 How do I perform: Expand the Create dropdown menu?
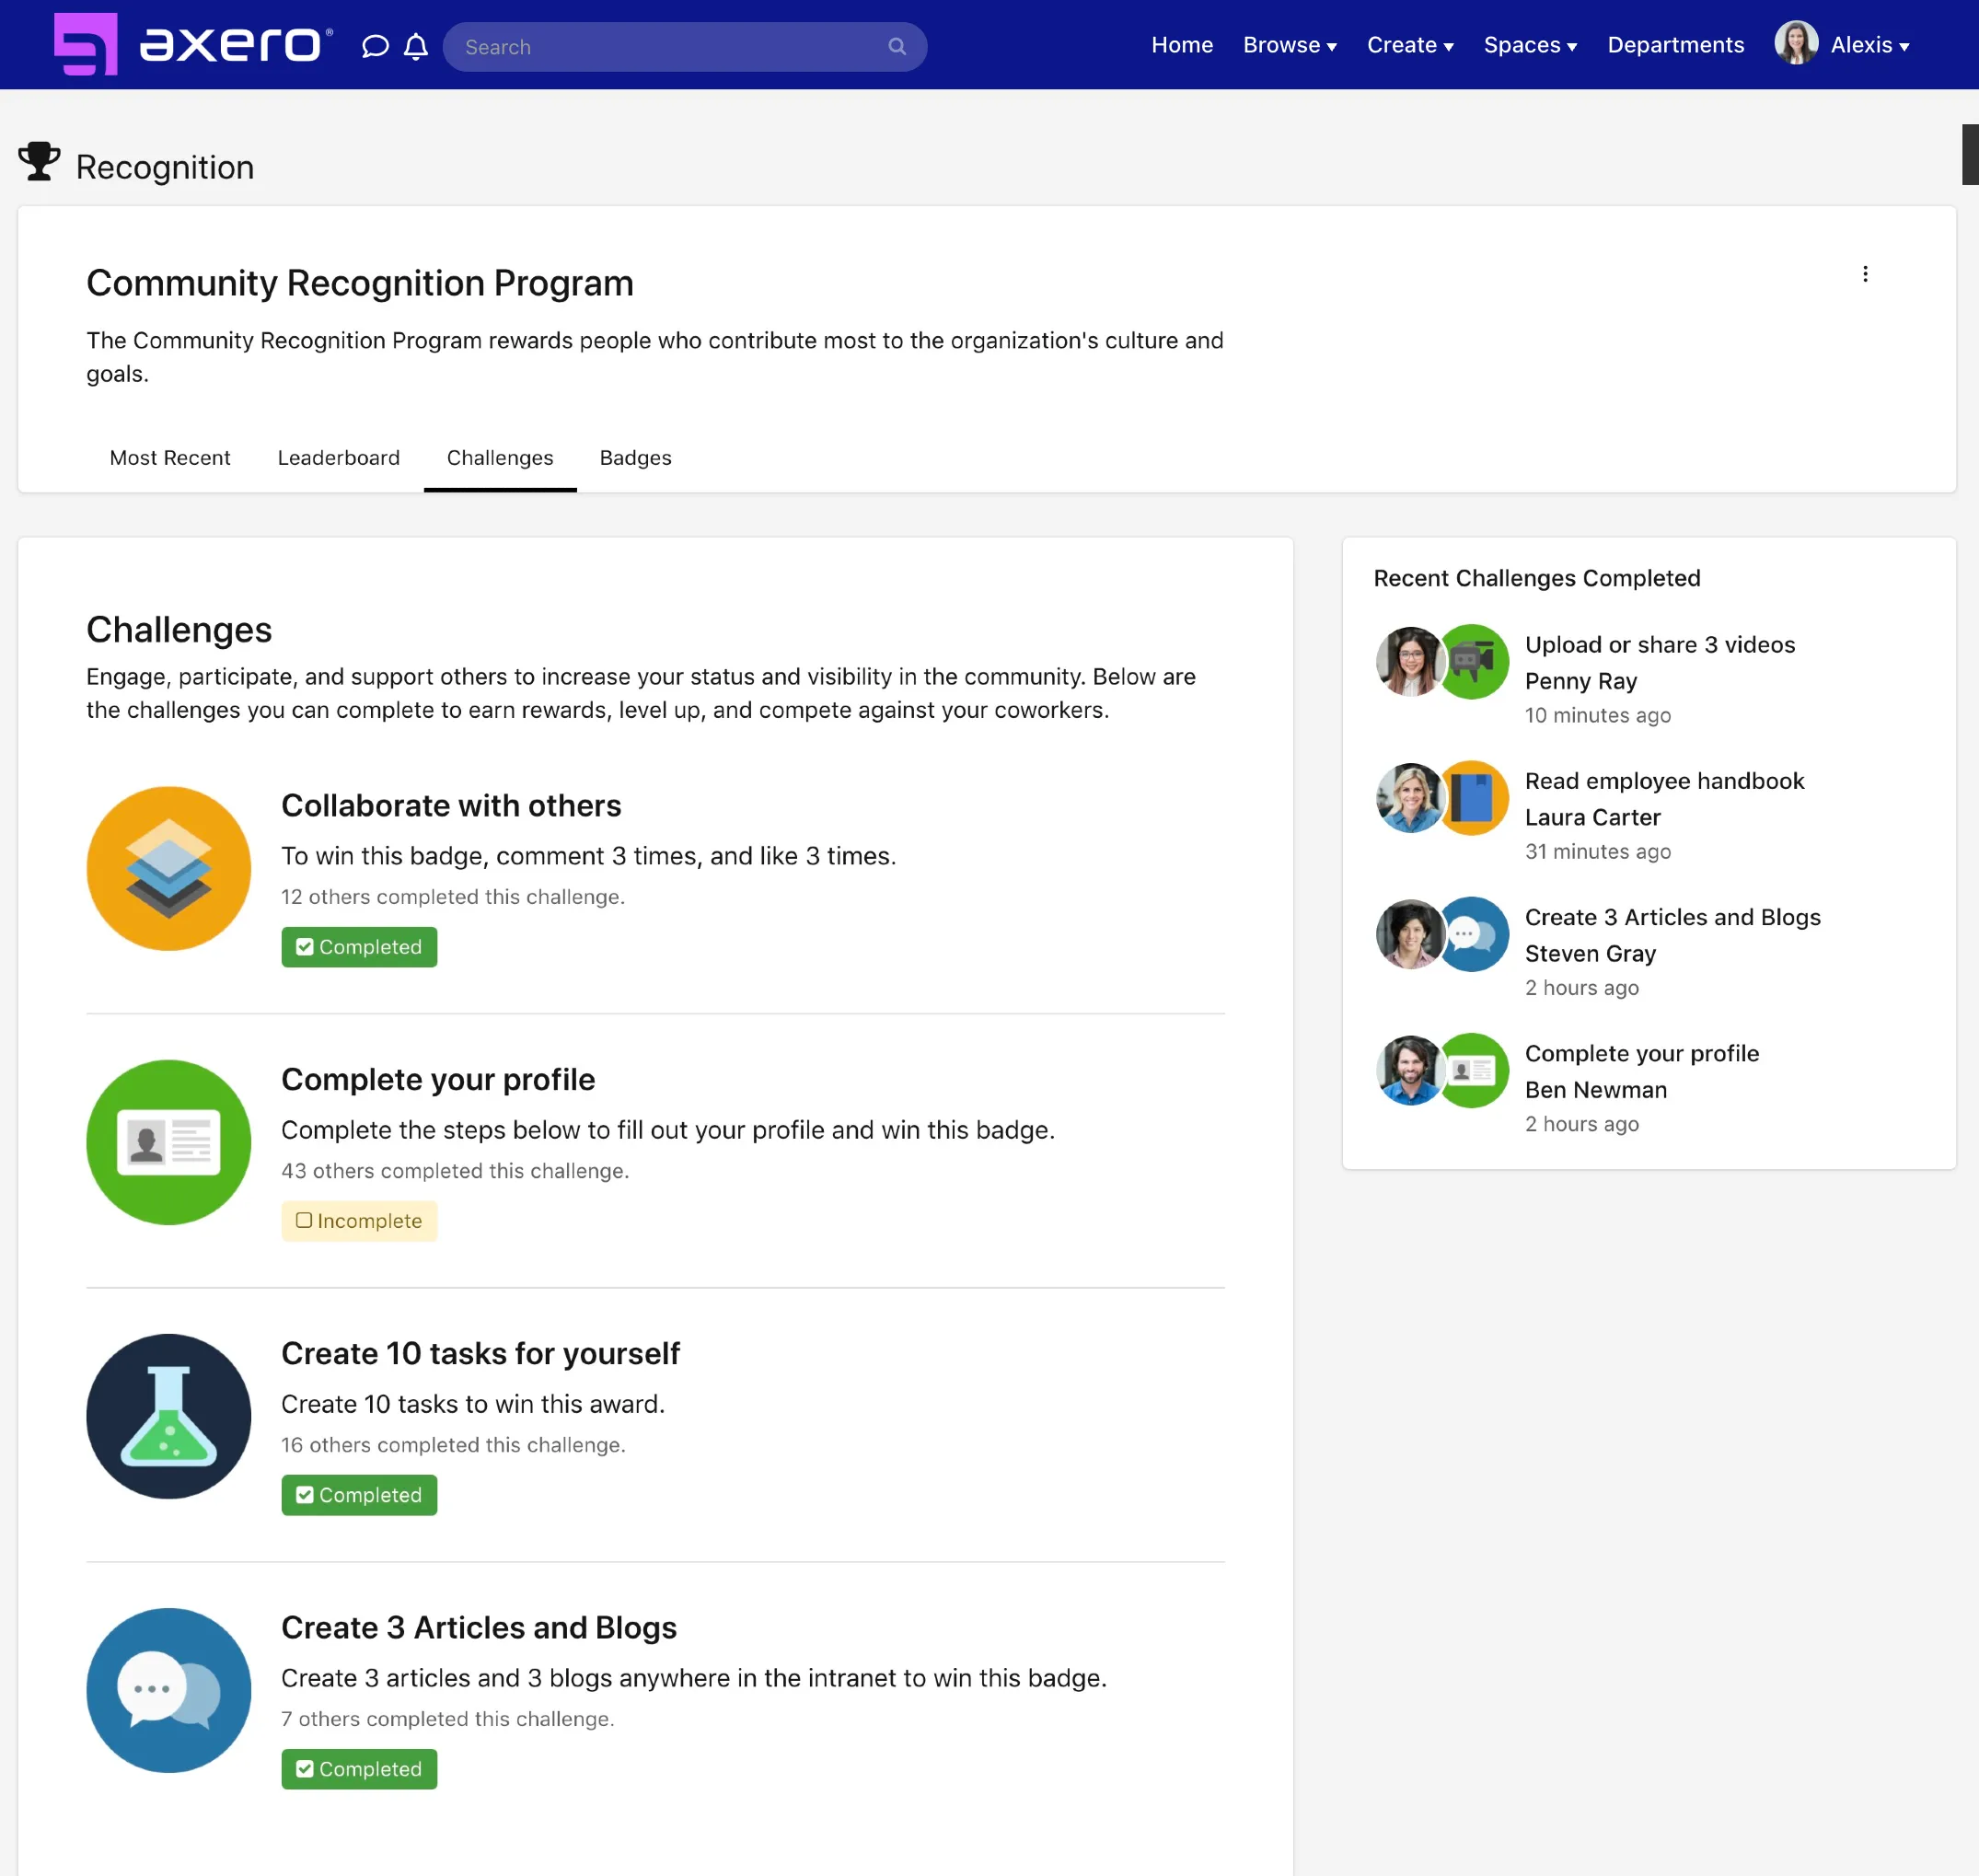point(1410,45)
